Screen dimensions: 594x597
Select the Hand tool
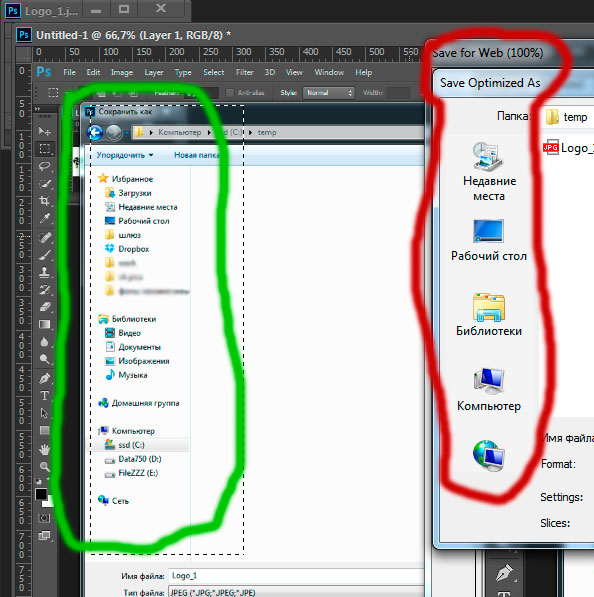tap(45, 449)
